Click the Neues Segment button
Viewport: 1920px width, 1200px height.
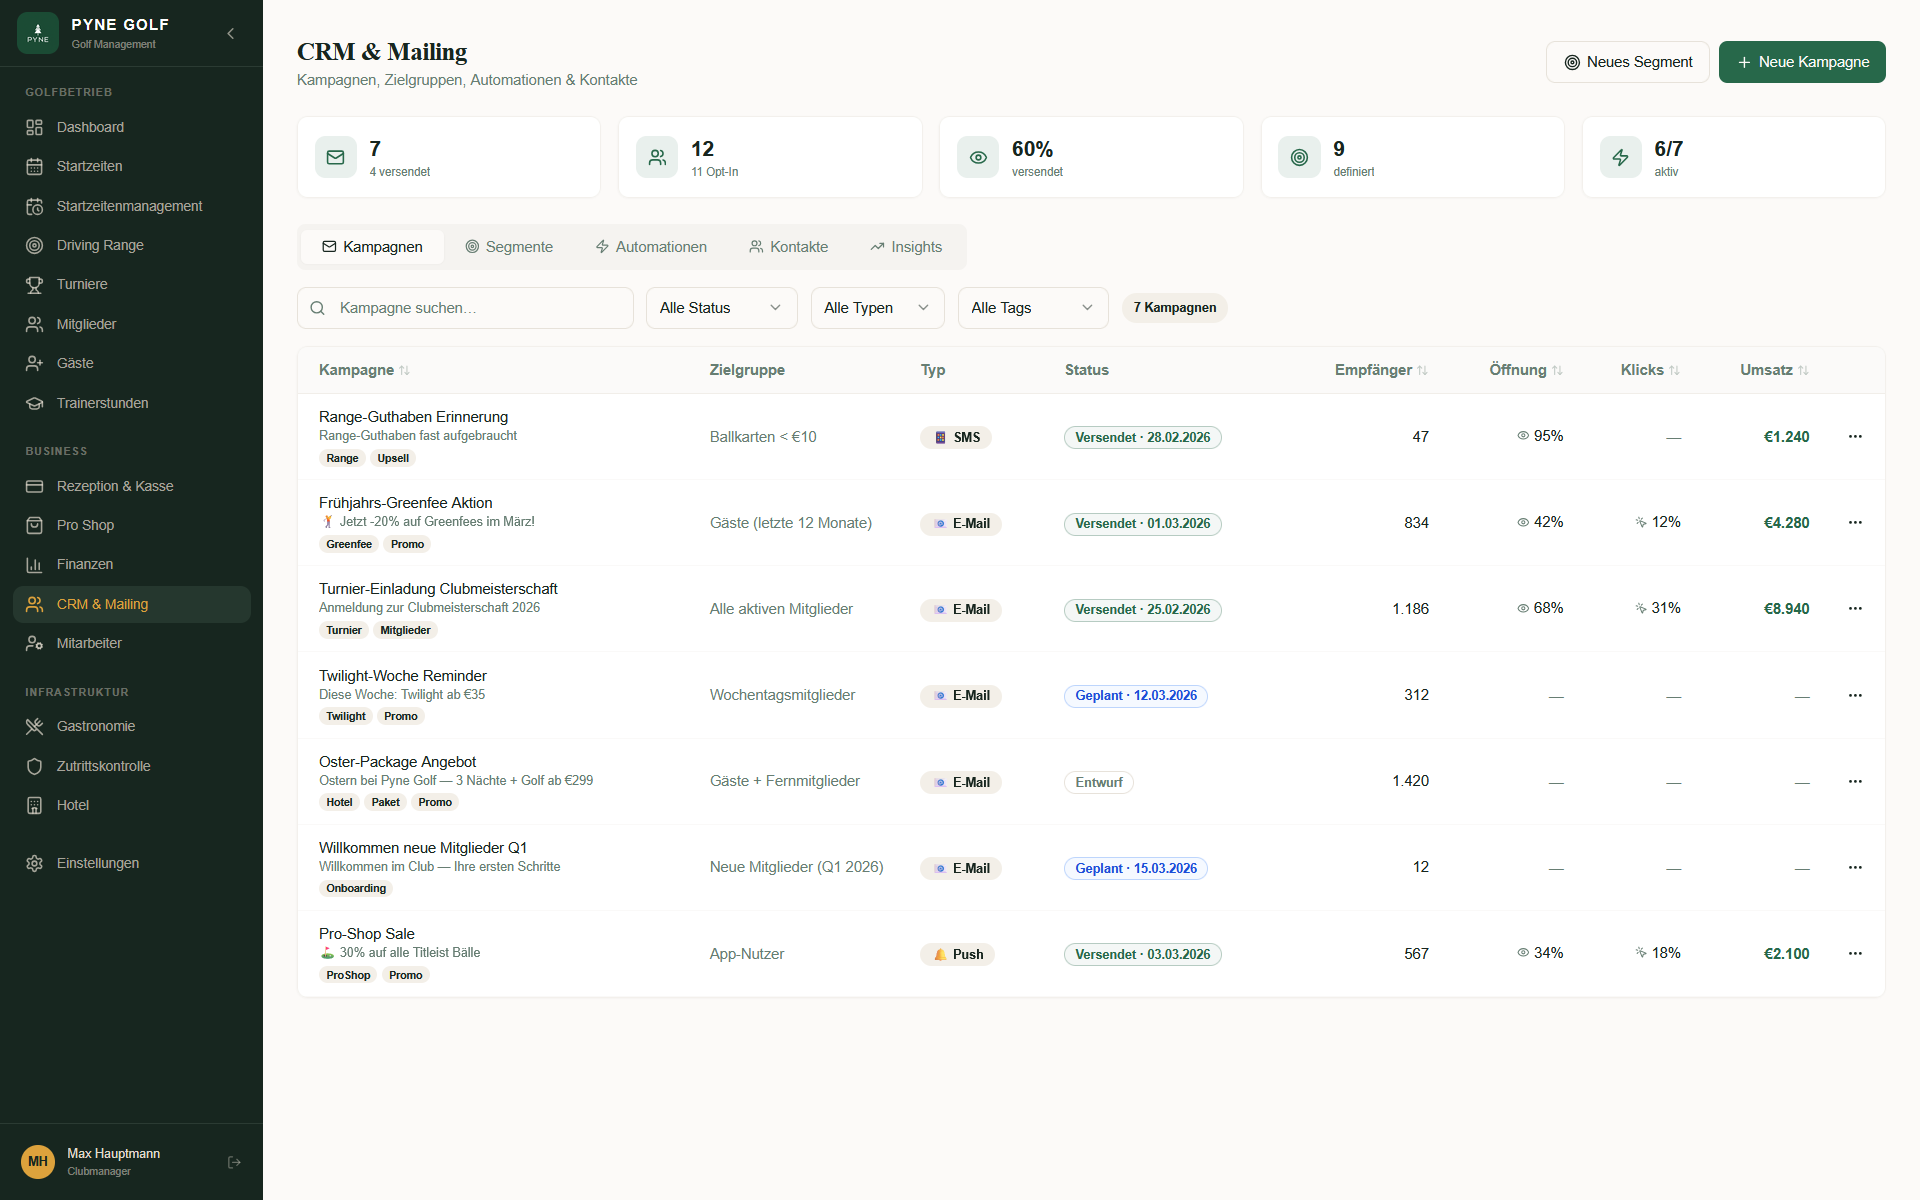pyautogui.click(x=1627, y=62)
